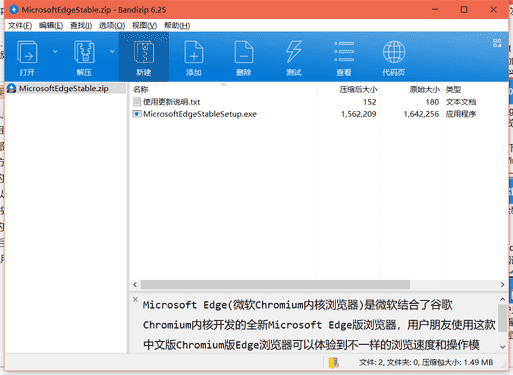Click the horizontal scrollbar left arrow
The width and height of the screenshot is (513, 375).
pos(135,284)
